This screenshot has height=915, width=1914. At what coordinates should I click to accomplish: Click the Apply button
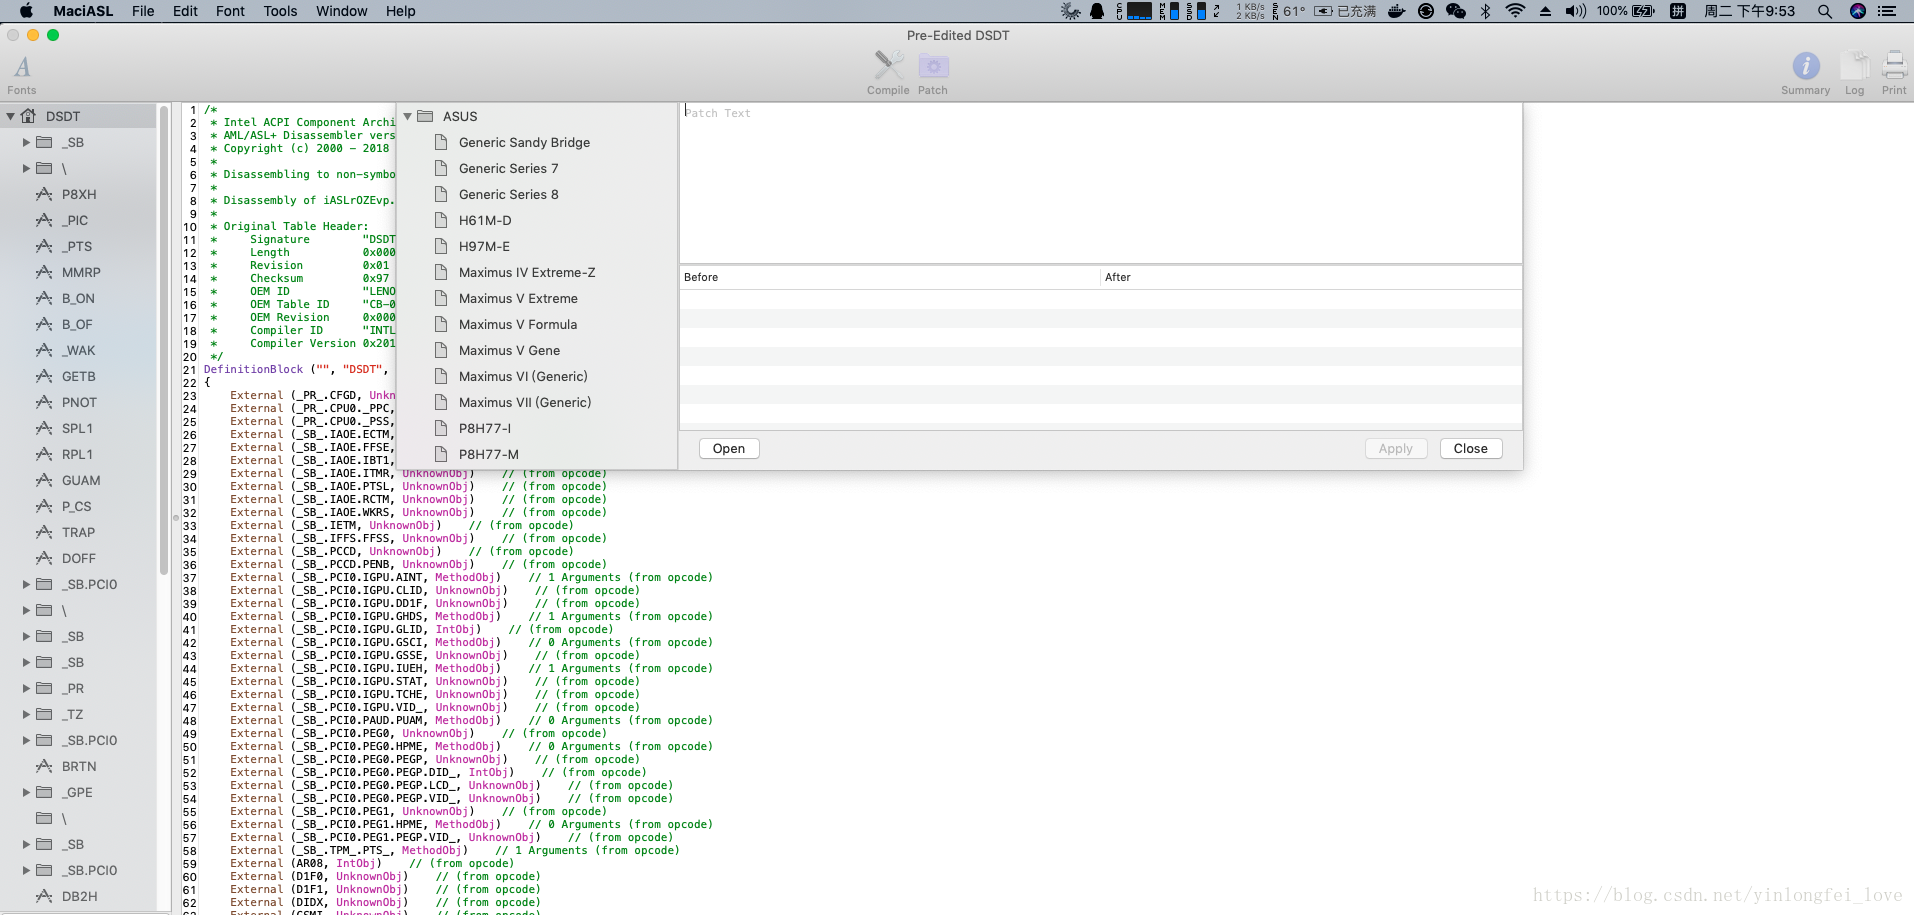point(1396,449)
